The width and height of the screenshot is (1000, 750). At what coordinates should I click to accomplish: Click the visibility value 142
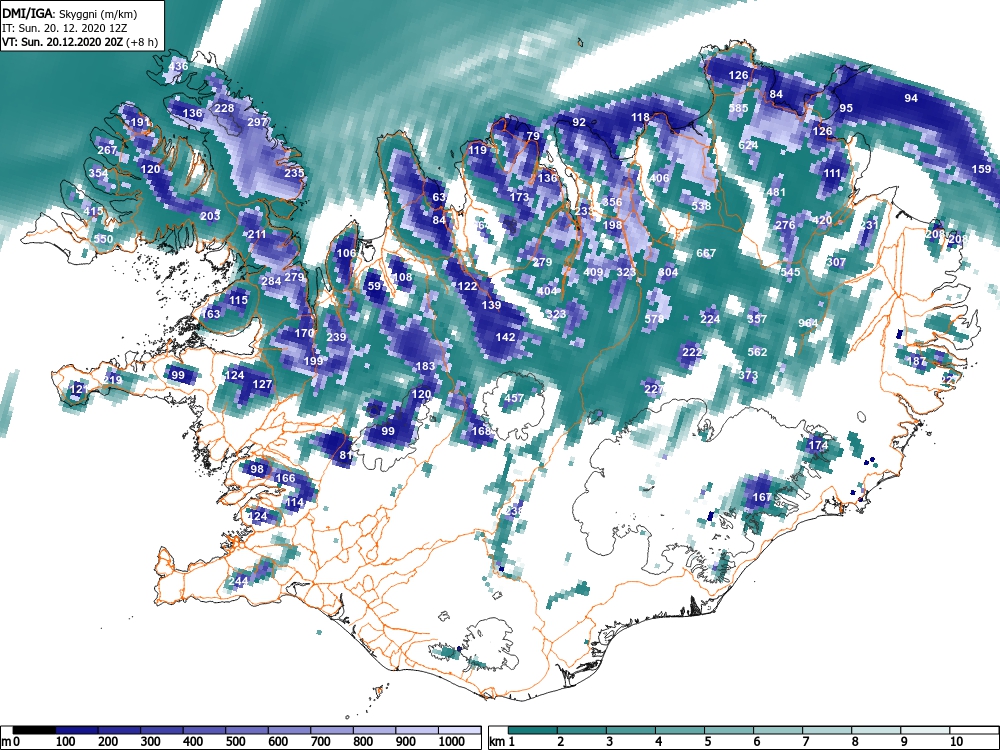pos(505,337)
